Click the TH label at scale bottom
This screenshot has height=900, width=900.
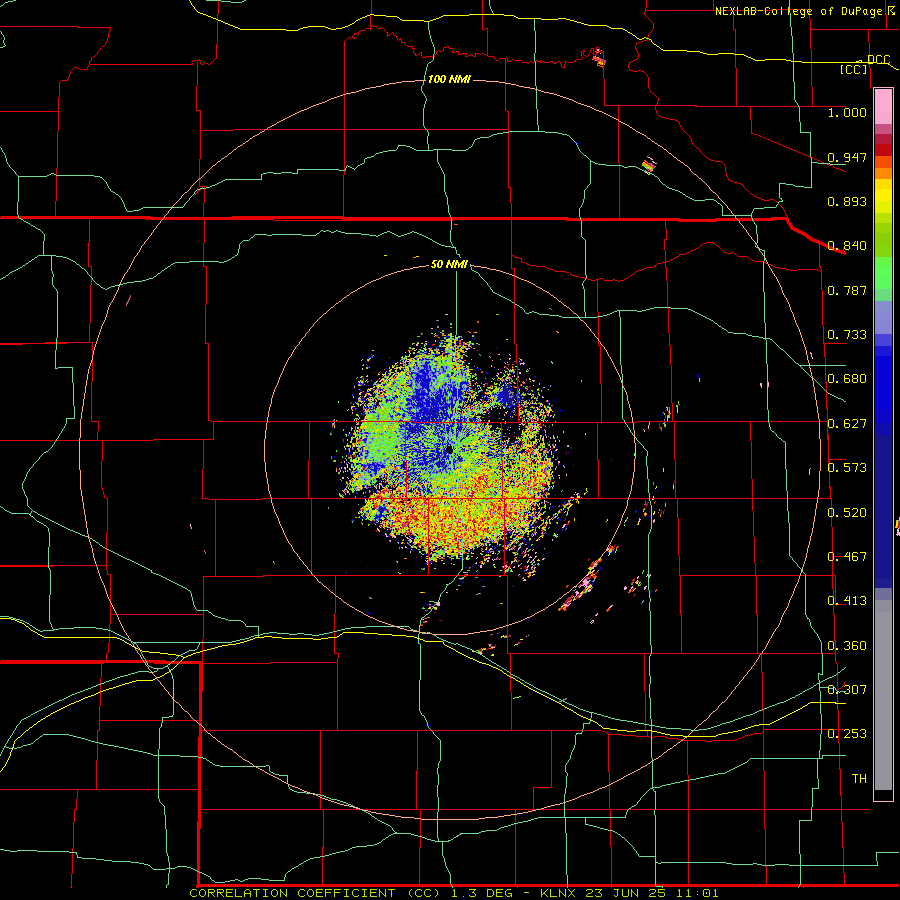pos(859,779)
